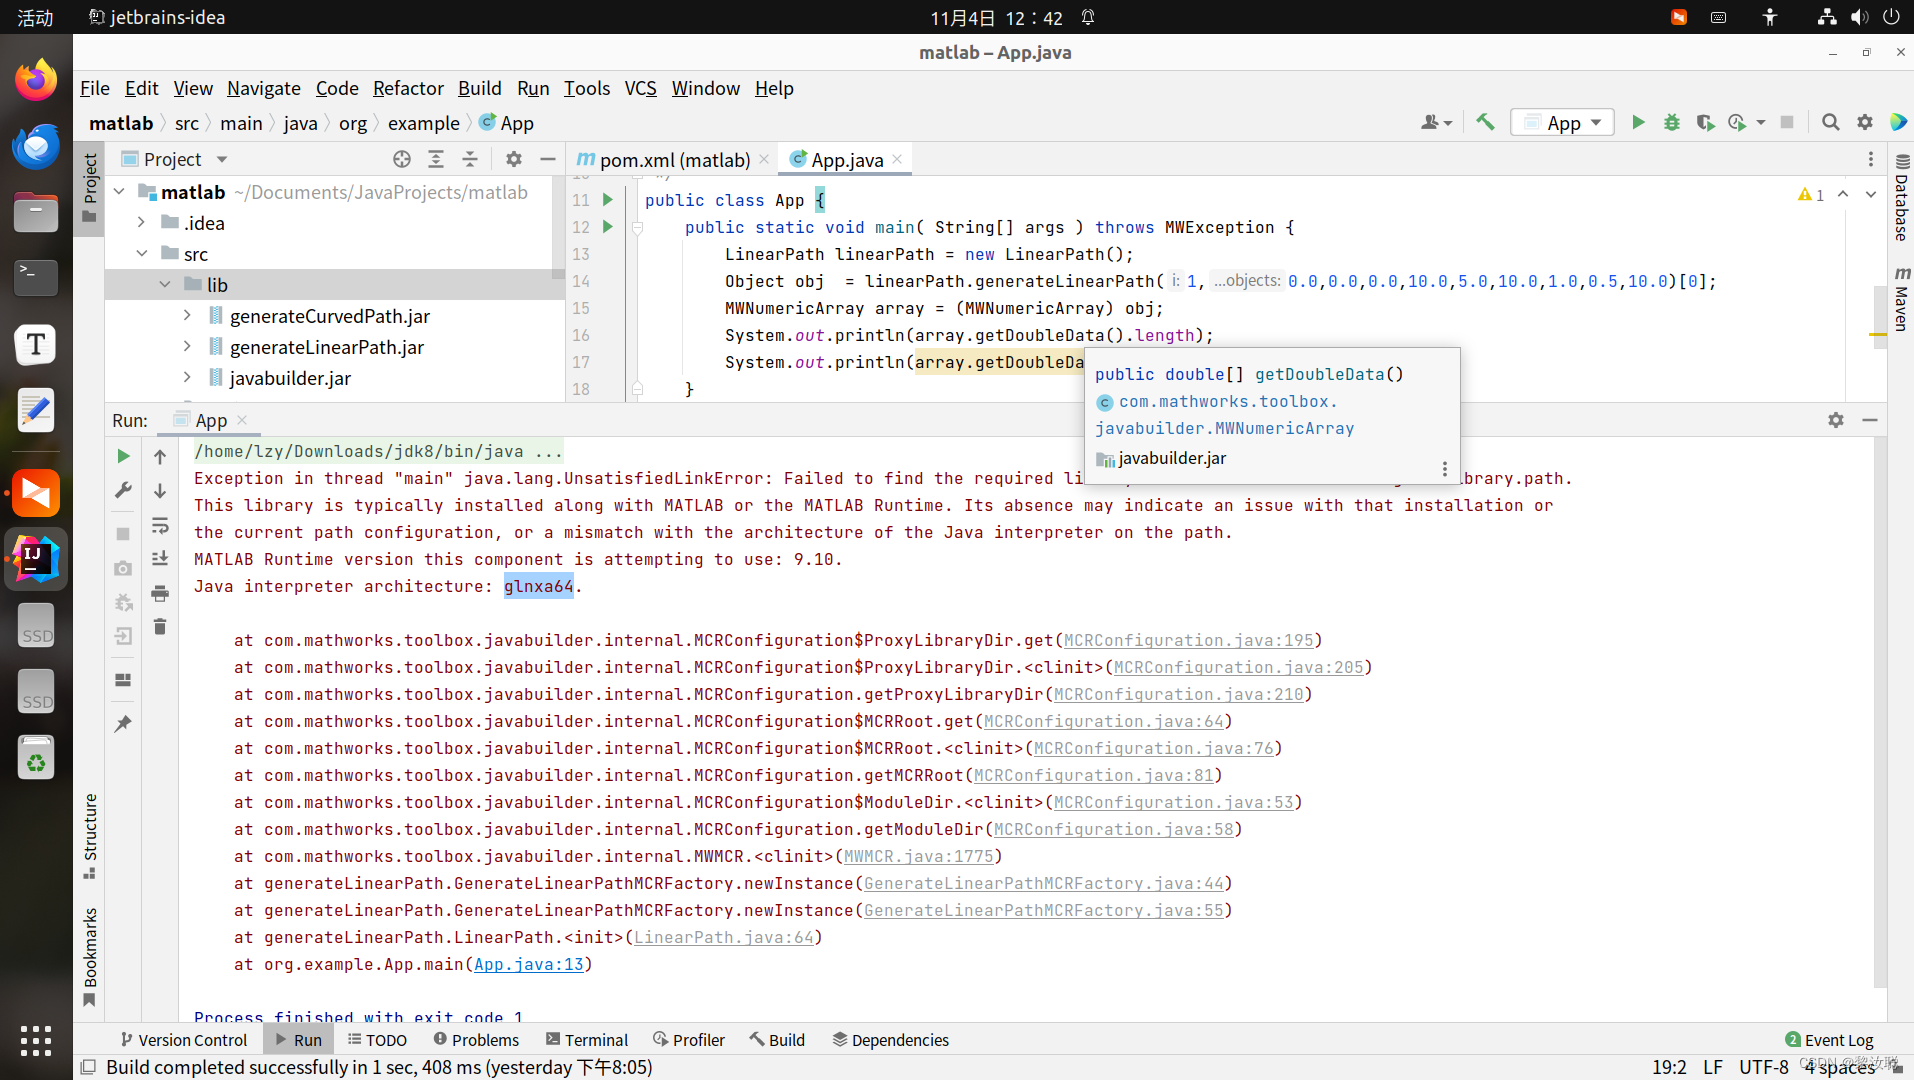The height and width of the screenshot is (1080, 1914).
Task: Open the Terminal tool window tab
Action: 587,1040
